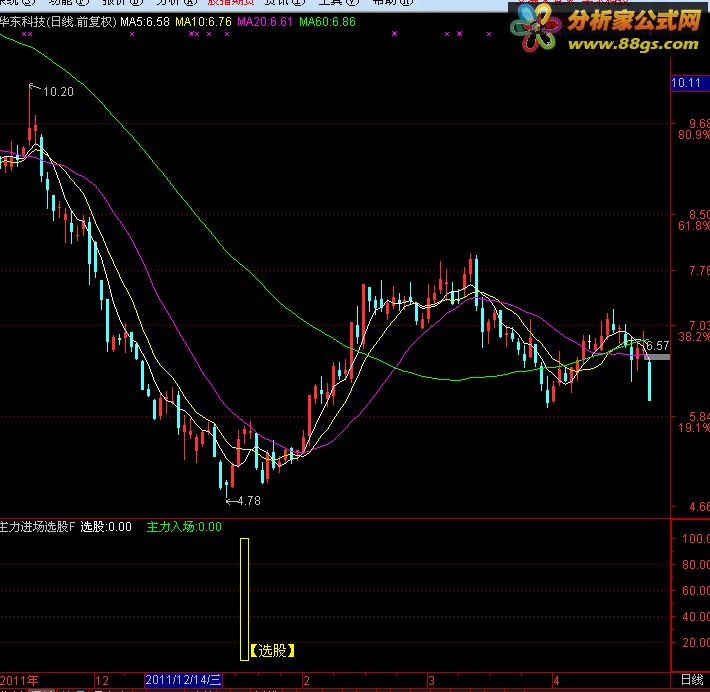Viewport: 710px width, 692px height.
Task: Open the 帮助(H) menu
Action: [x=393, y=2]
